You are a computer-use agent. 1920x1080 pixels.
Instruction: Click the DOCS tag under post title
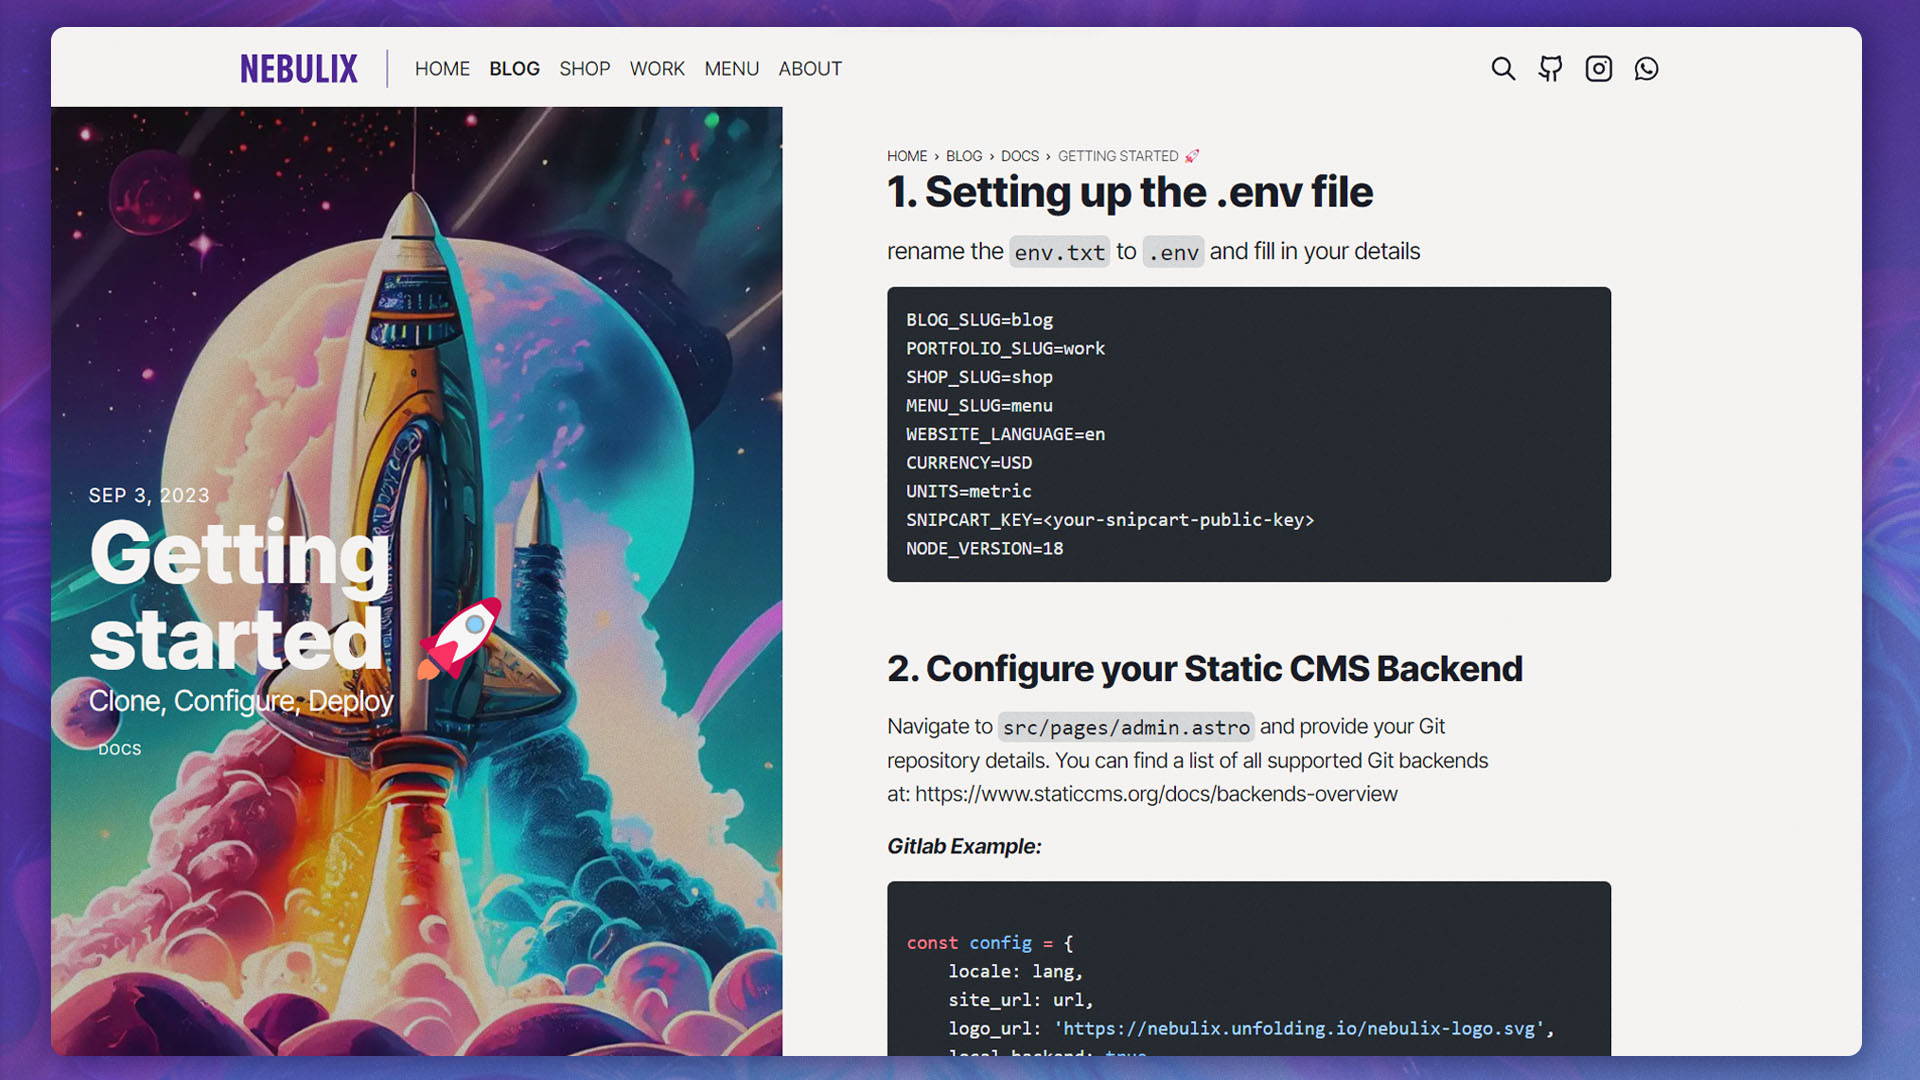pos(120,749)
